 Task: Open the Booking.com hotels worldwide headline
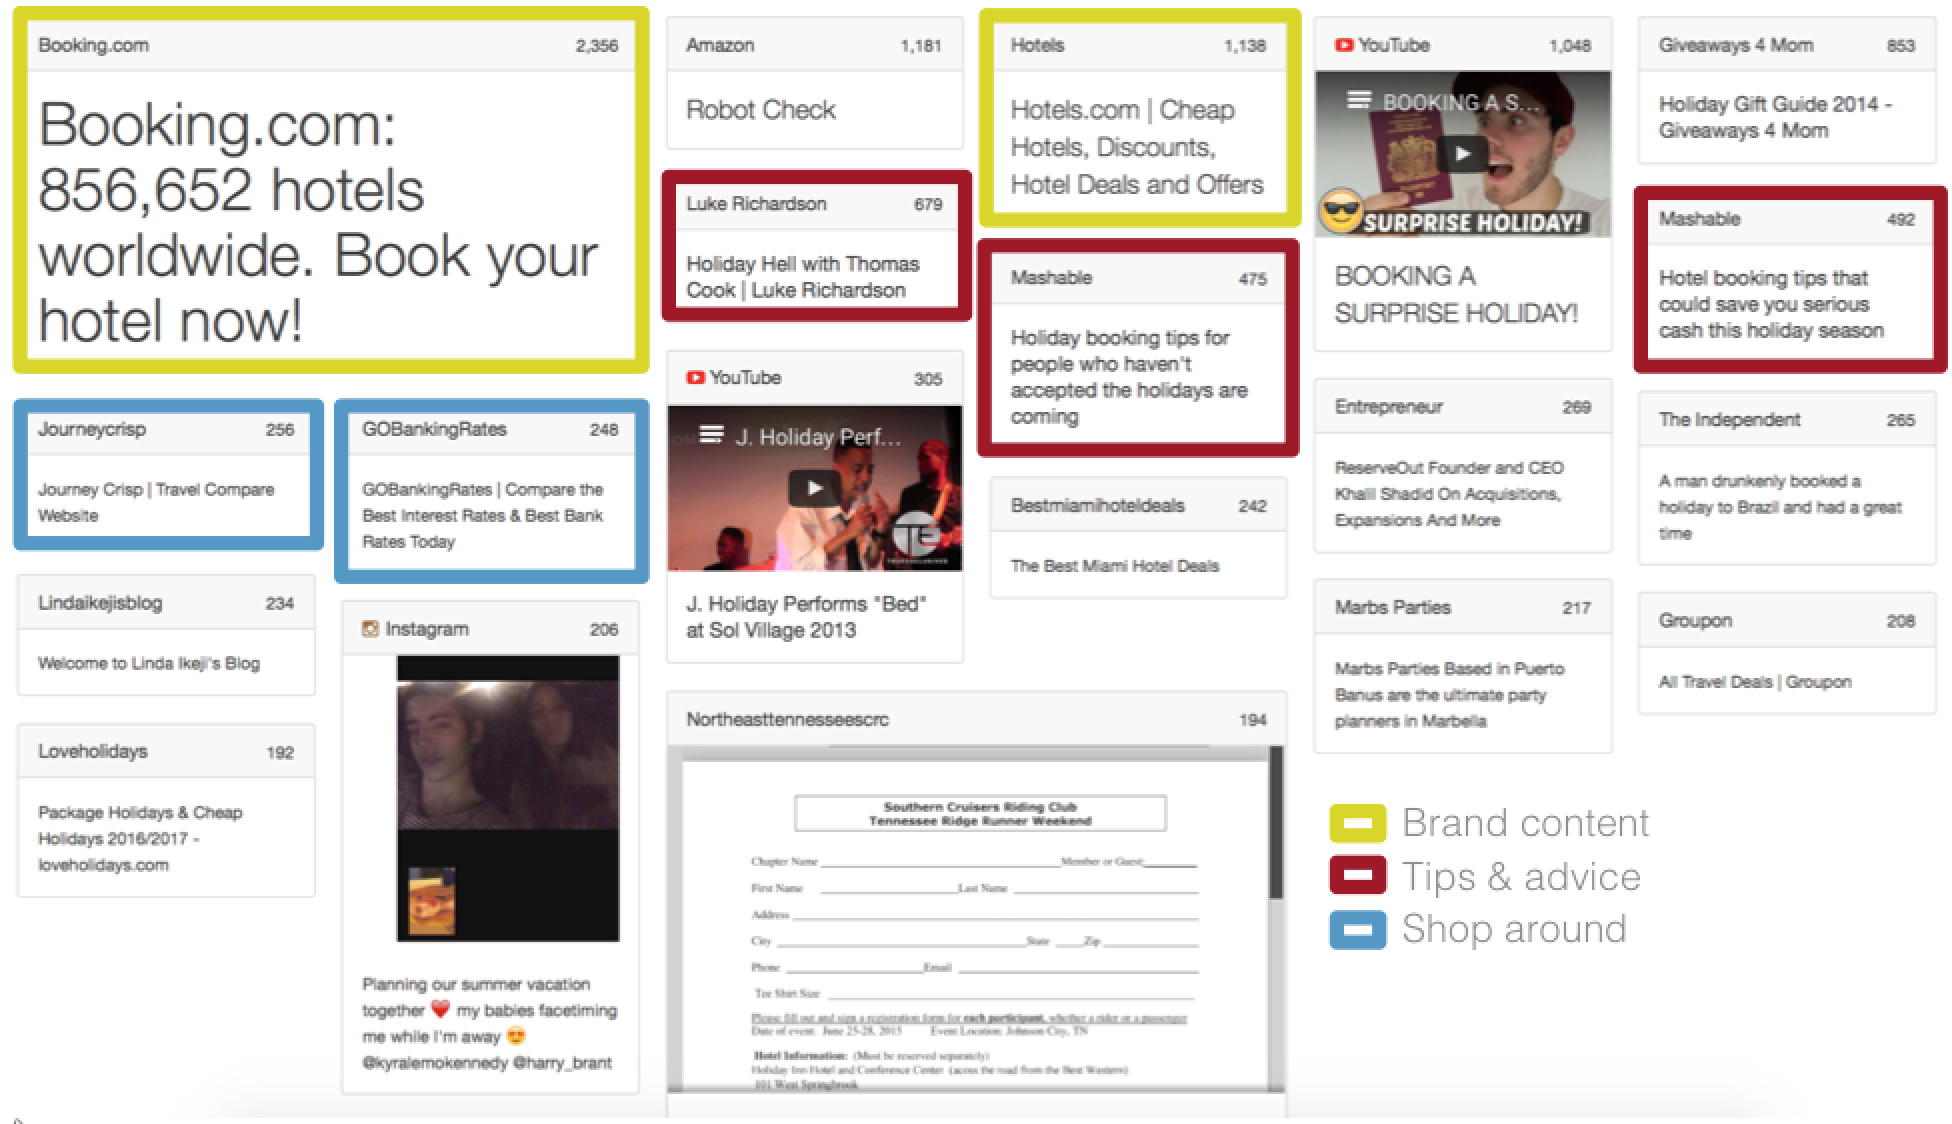(x=318, y=222)
